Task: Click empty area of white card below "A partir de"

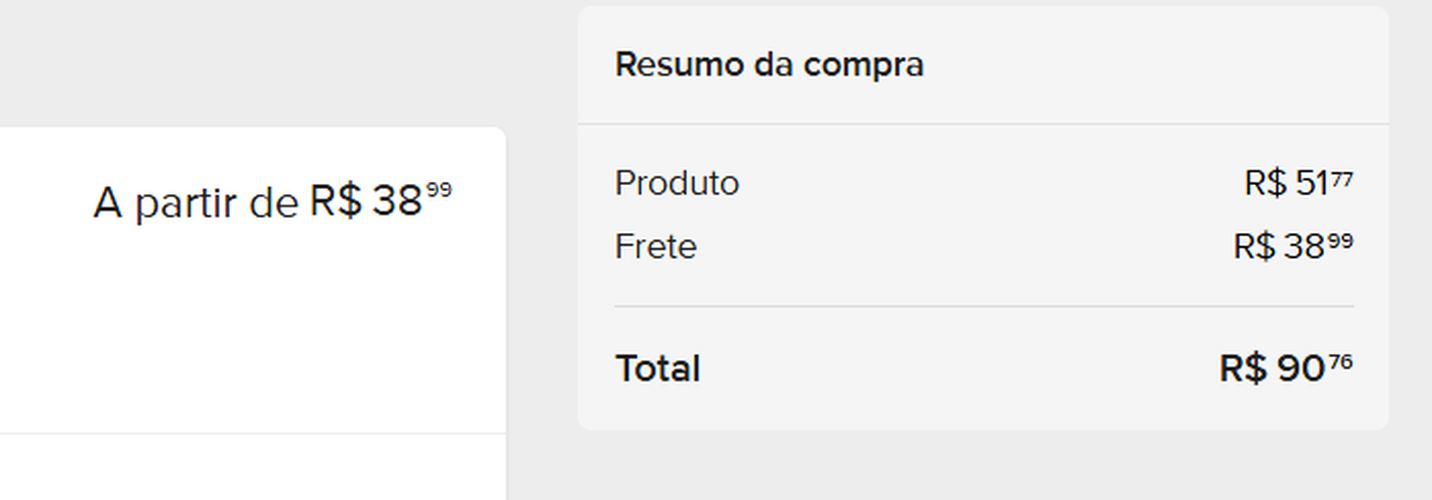Action: coord(250,330)
